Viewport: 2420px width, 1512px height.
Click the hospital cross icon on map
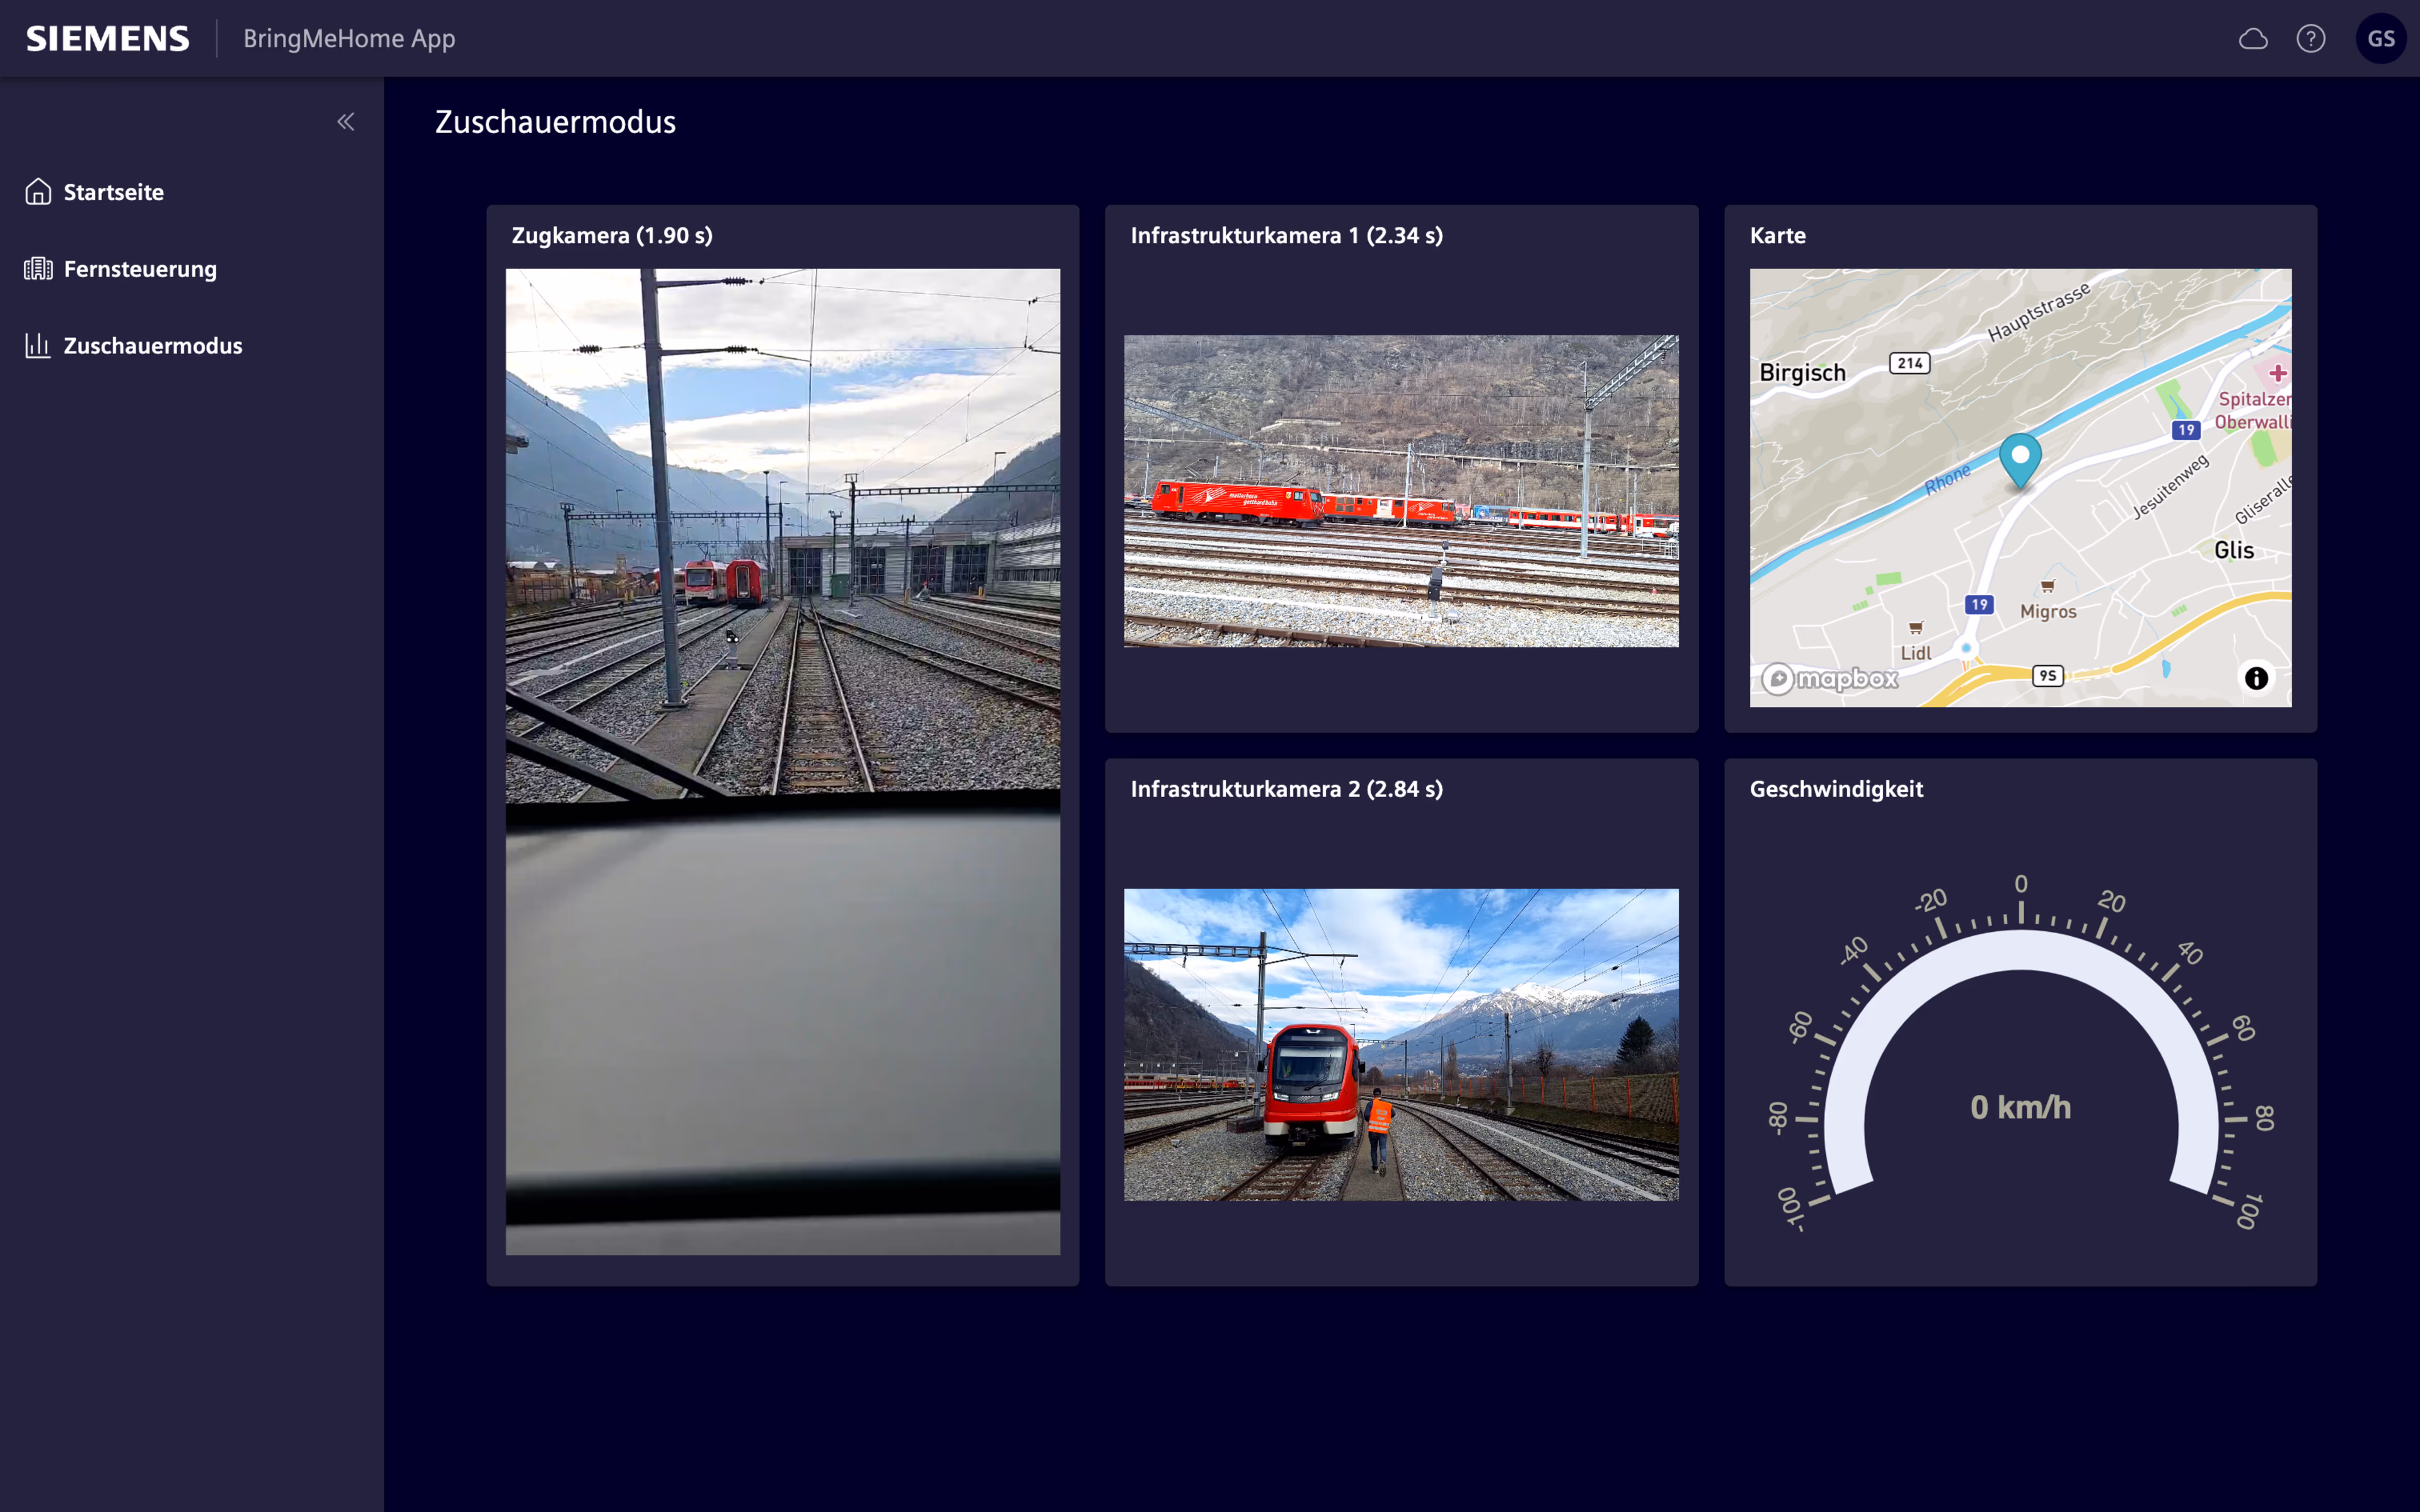coord(2277,373)
